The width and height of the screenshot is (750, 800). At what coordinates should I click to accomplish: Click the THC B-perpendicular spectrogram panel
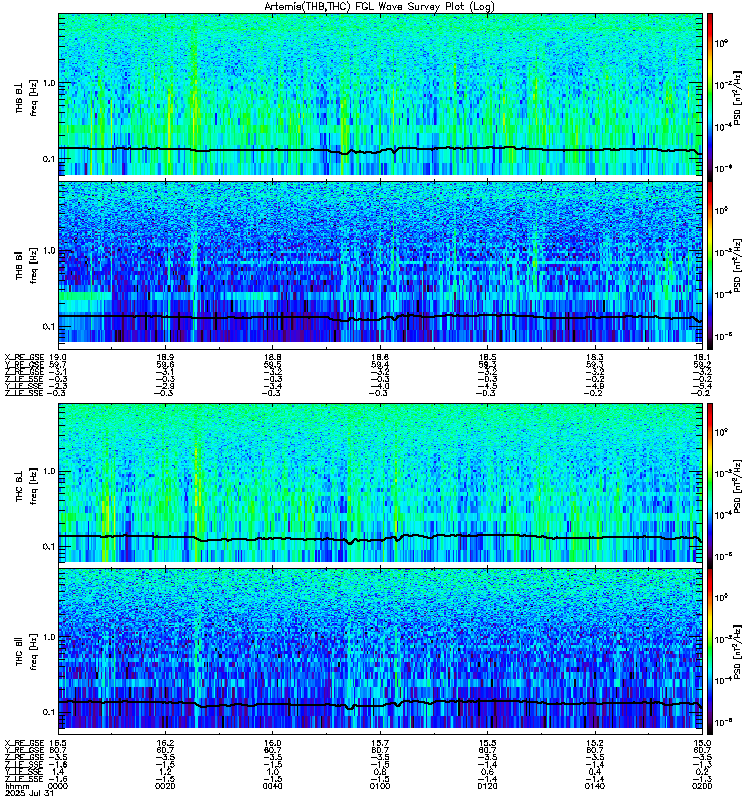pyautogui.click(x=380, y=483)
